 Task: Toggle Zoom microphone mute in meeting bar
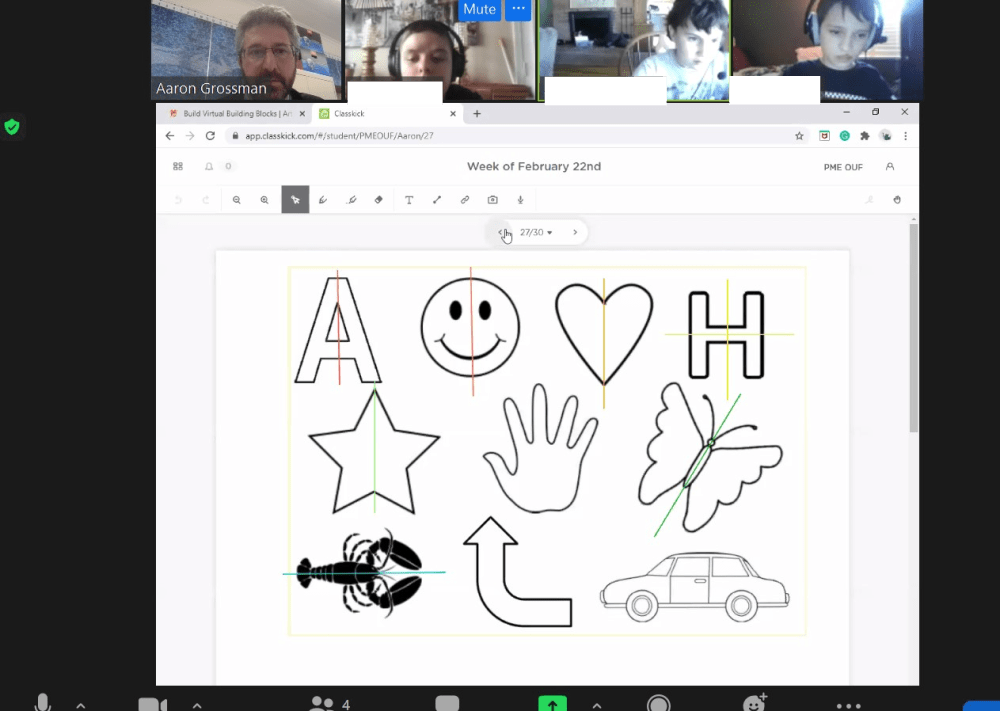click(x=43, y=702)
